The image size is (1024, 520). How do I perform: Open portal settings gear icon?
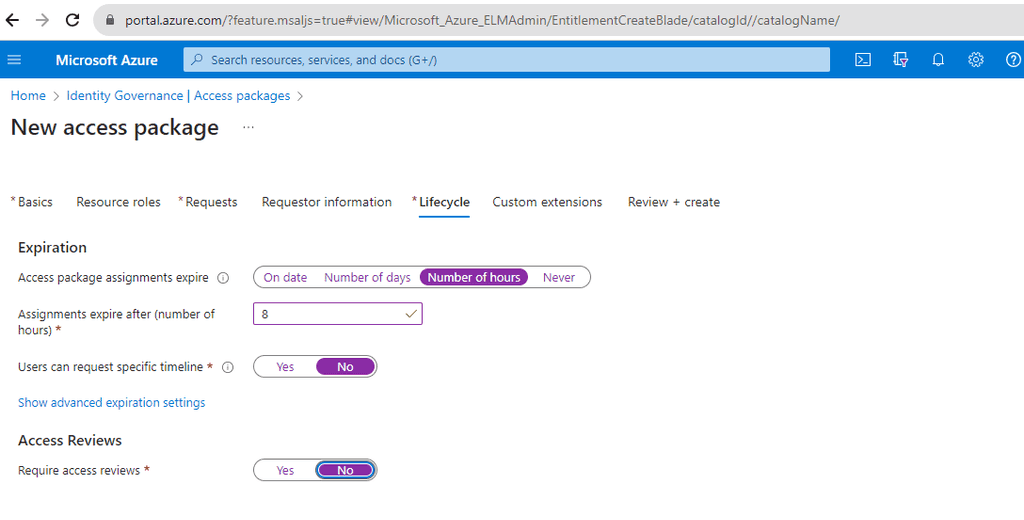(976, 60)
